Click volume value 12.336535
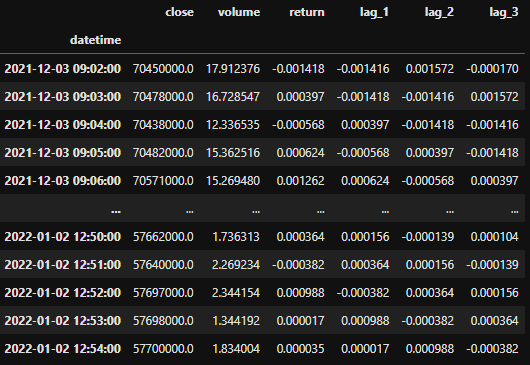This screenshot has height=365, width=530. pos(233,125)
